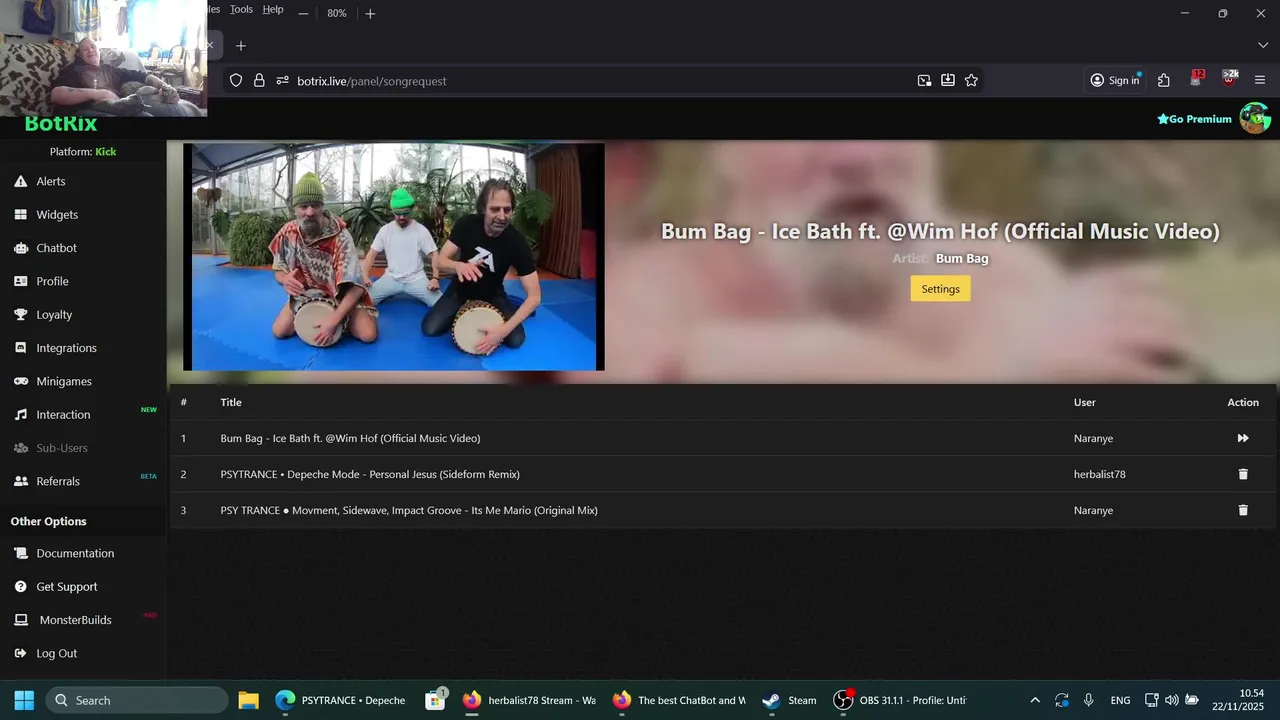Click the 'Bum Bag - Ice Bath' row title
Viewport: 1280px width, 720px height.
350,438
